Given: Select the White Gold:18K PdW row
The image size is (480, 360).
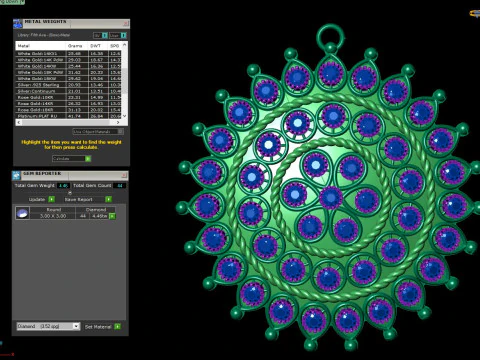Looking at the screenshot, I should (68, 72).
